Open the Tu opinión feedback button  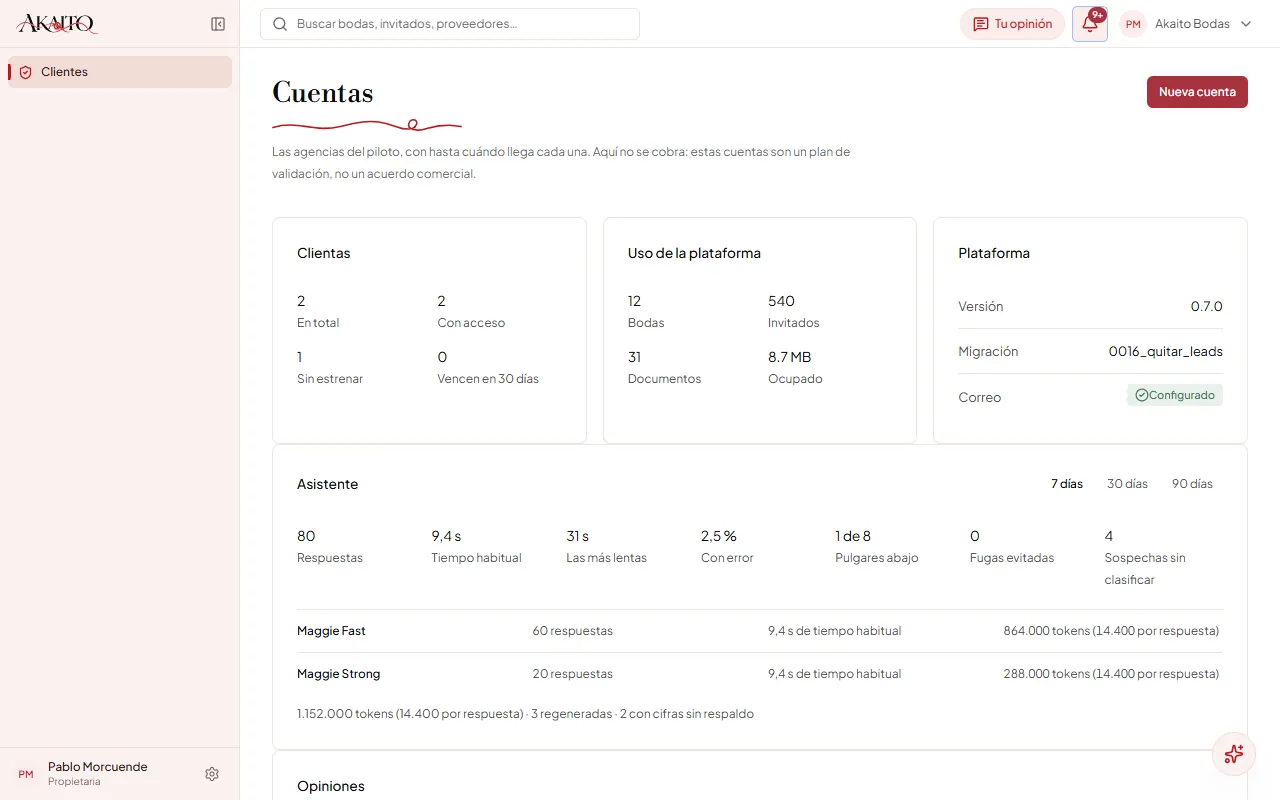tap(1012, 24)
